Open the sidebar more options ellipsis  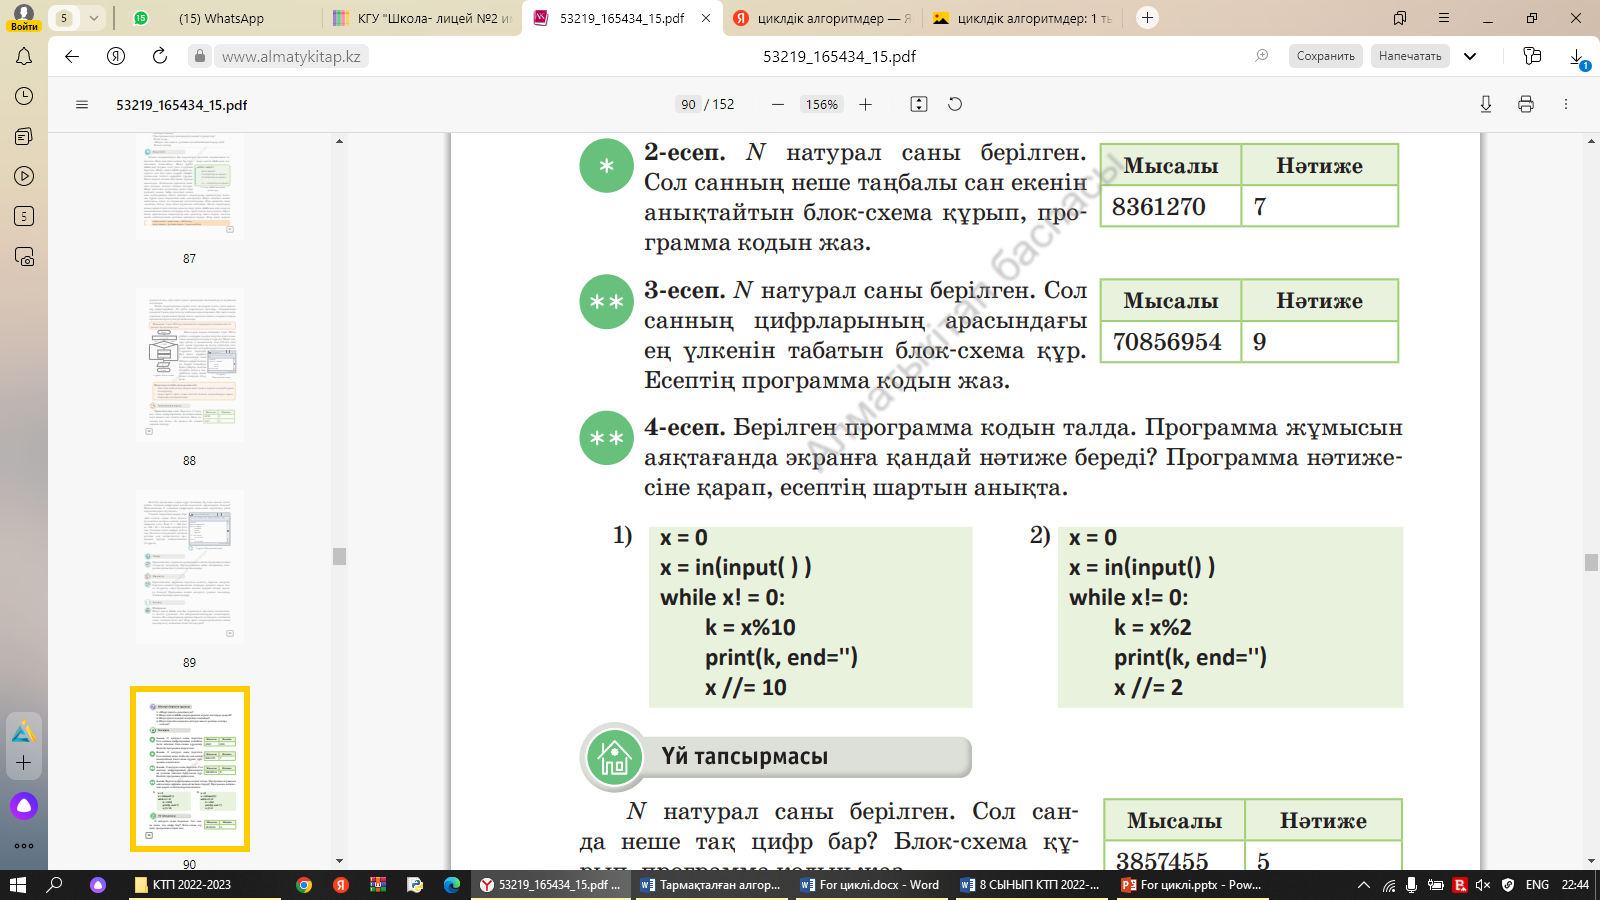pos(24,846)
